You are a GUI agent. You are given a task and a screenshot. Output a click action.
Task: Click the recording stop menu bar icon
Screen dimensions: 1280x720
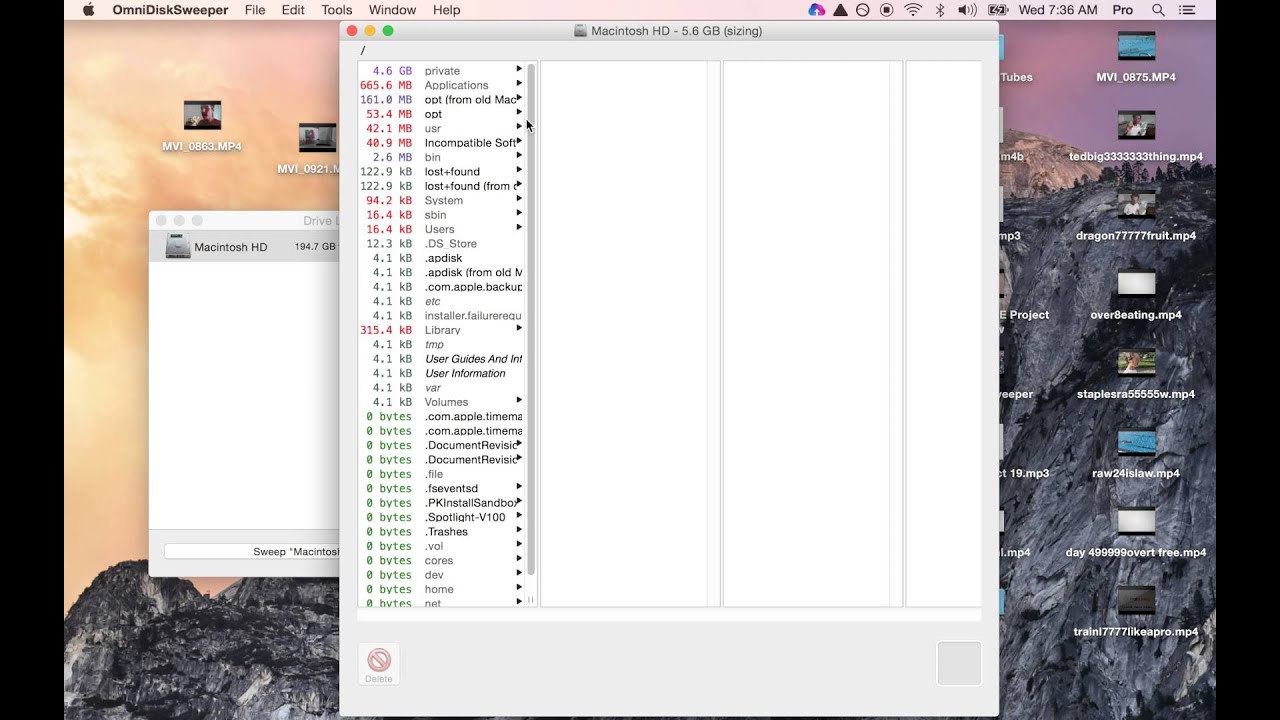tap(887, 10)
